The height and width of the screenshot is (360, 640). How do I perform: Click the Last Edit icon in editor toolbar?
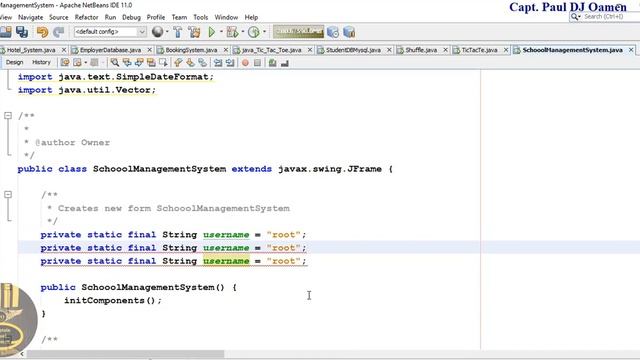[64, 62]
